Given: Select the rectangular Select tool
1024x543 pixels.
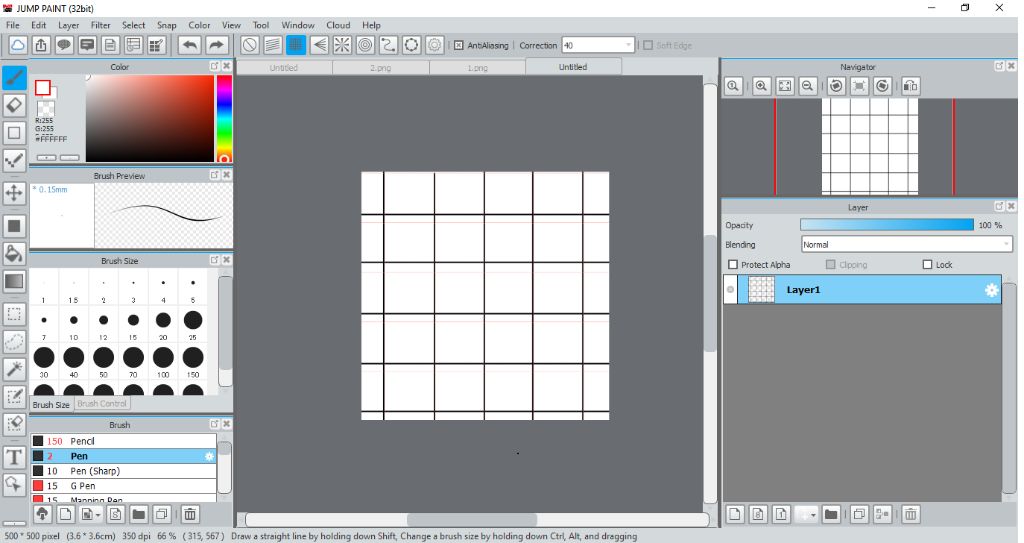Looking at the screenshot, I should [14, 314].
